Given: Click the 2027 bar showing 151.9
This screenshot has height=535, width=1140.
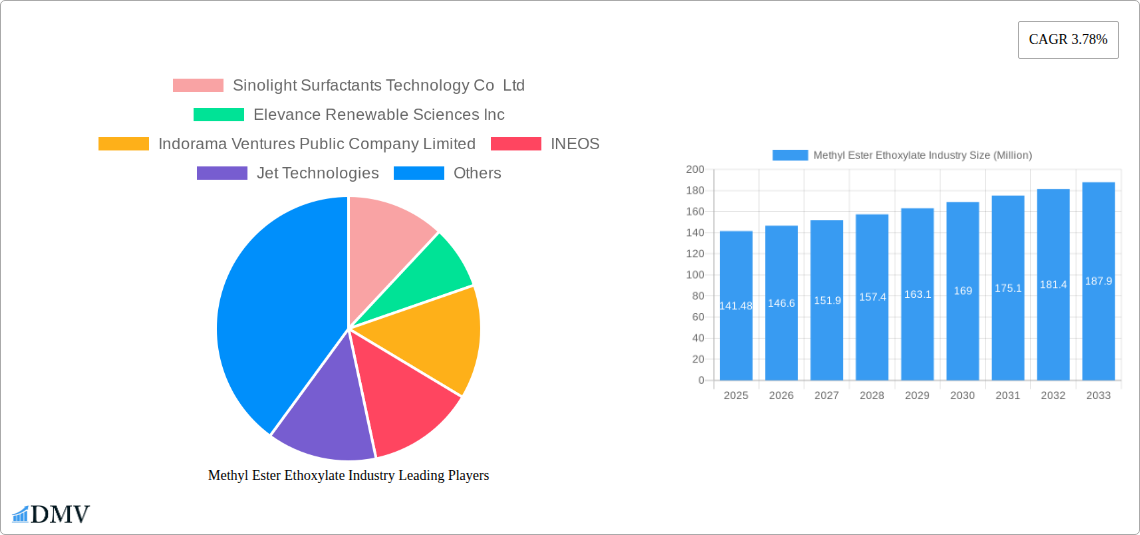Looking at the screenshot, I should click(x=827, y=300).
